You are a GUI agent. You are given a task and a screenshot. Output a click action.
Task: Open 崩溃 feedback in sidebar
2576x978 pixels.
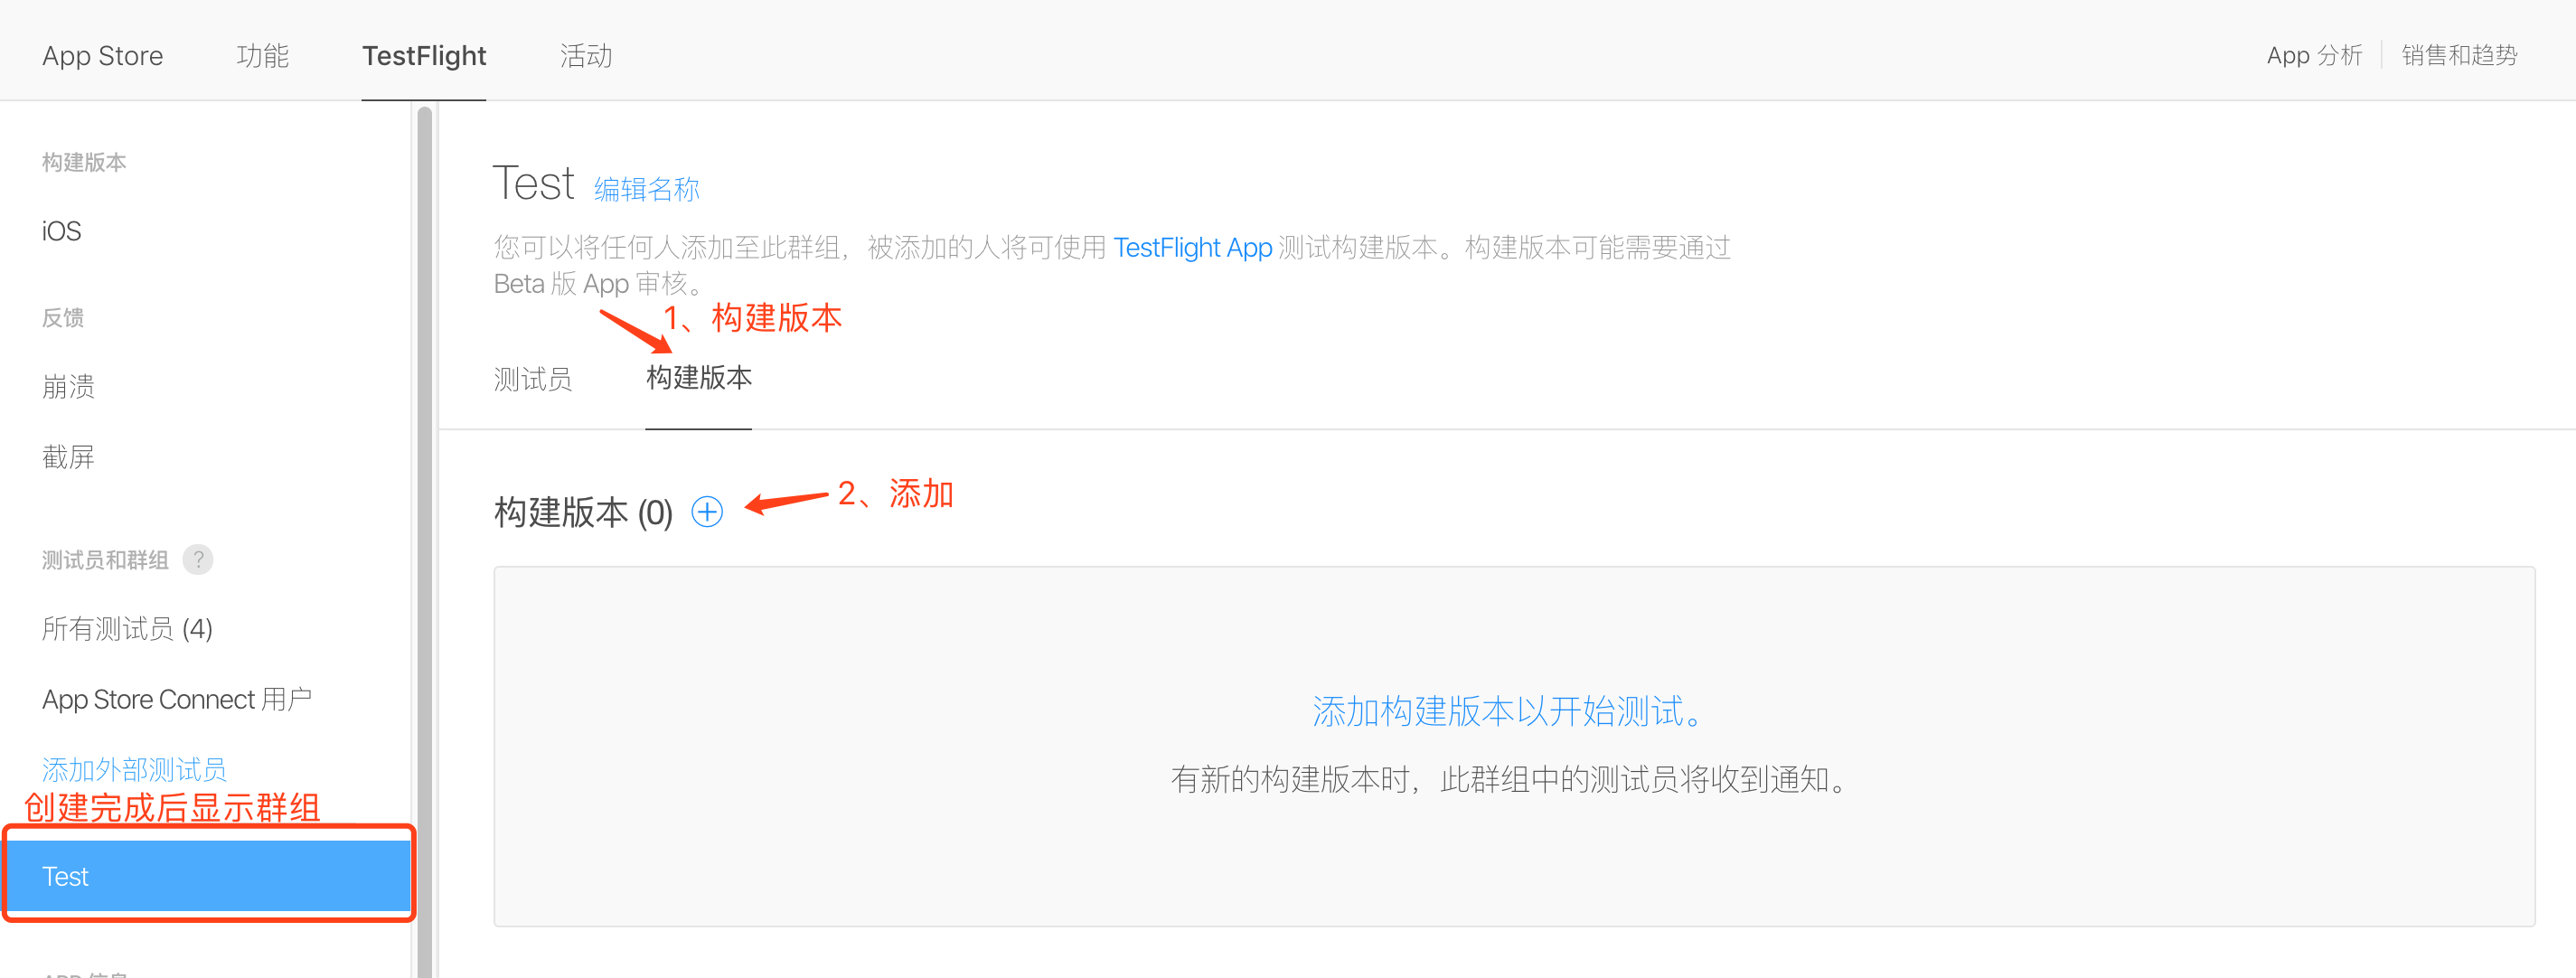coord(68,386)
